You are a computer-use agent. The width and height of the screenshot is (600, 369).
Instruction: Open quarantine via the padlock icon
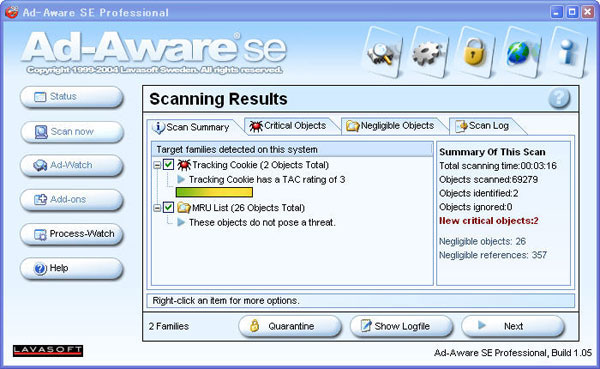pyautogui.click(x=475, y=53)
